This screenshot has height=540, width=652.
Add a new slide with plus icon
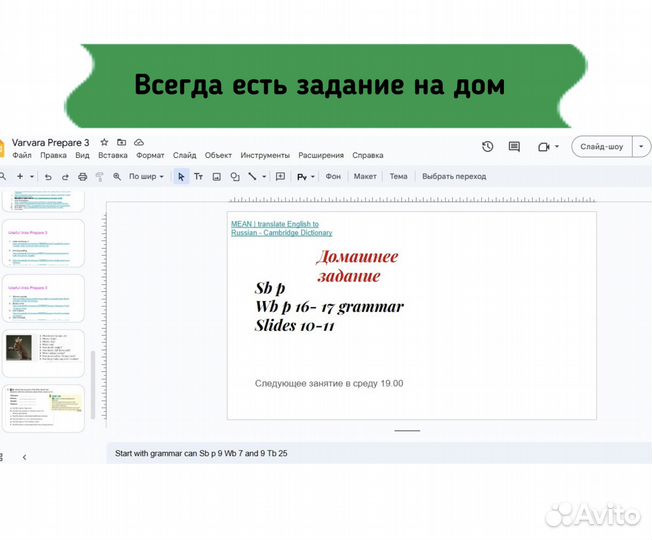[20, 176]
